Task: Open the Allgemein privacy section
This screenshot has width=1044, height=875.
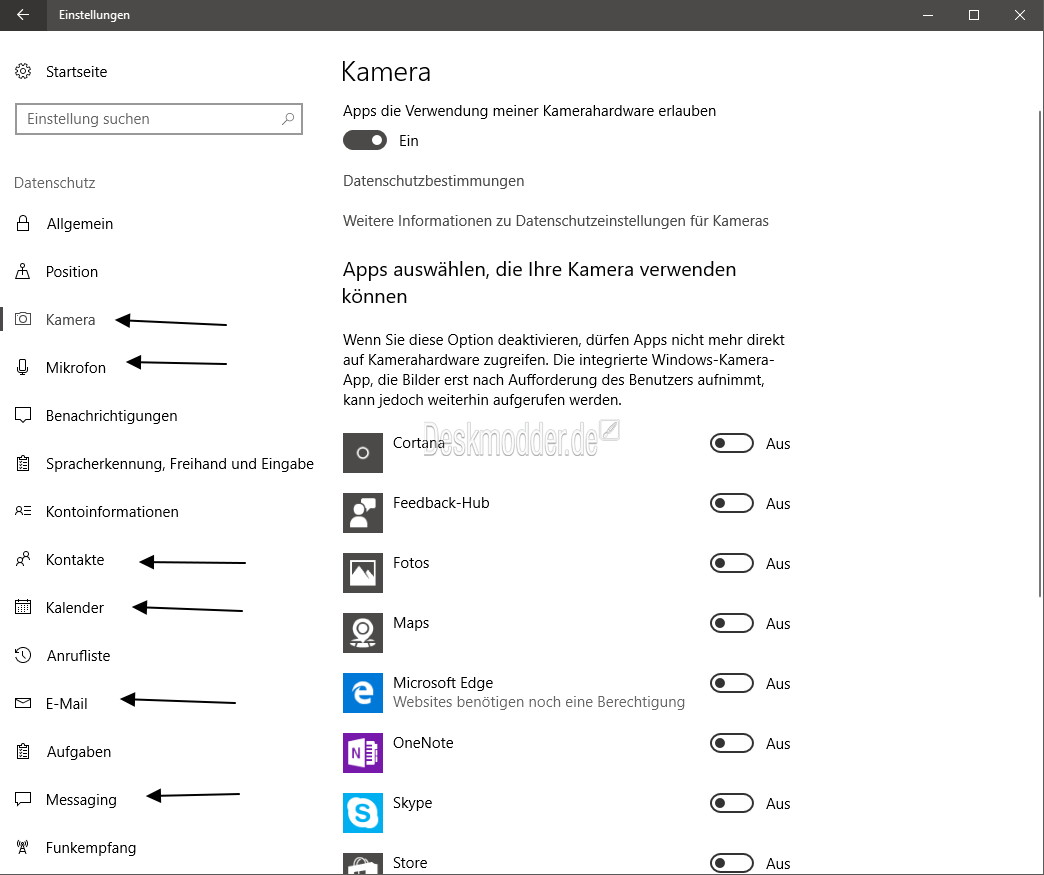Action: tap(80, 224)
